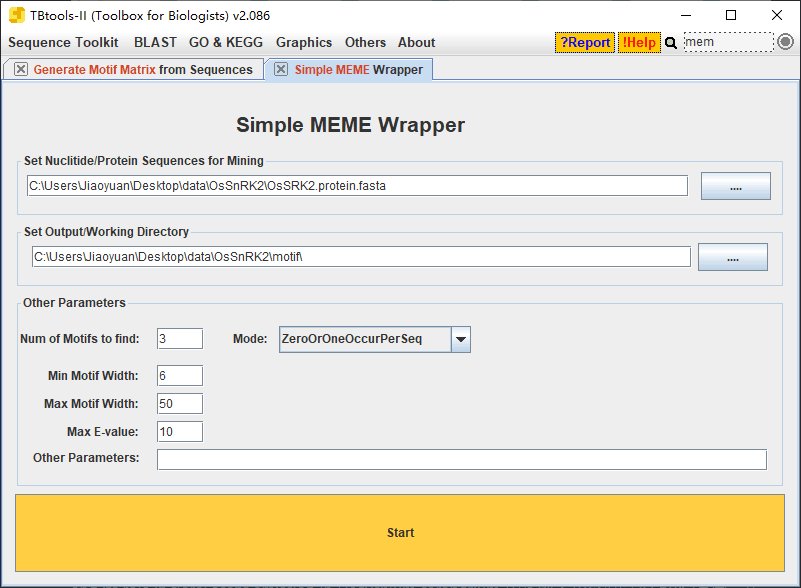This screenshot has width=801, height=588.
Task: Browse for output working directory
Action: tap(733, 257)
